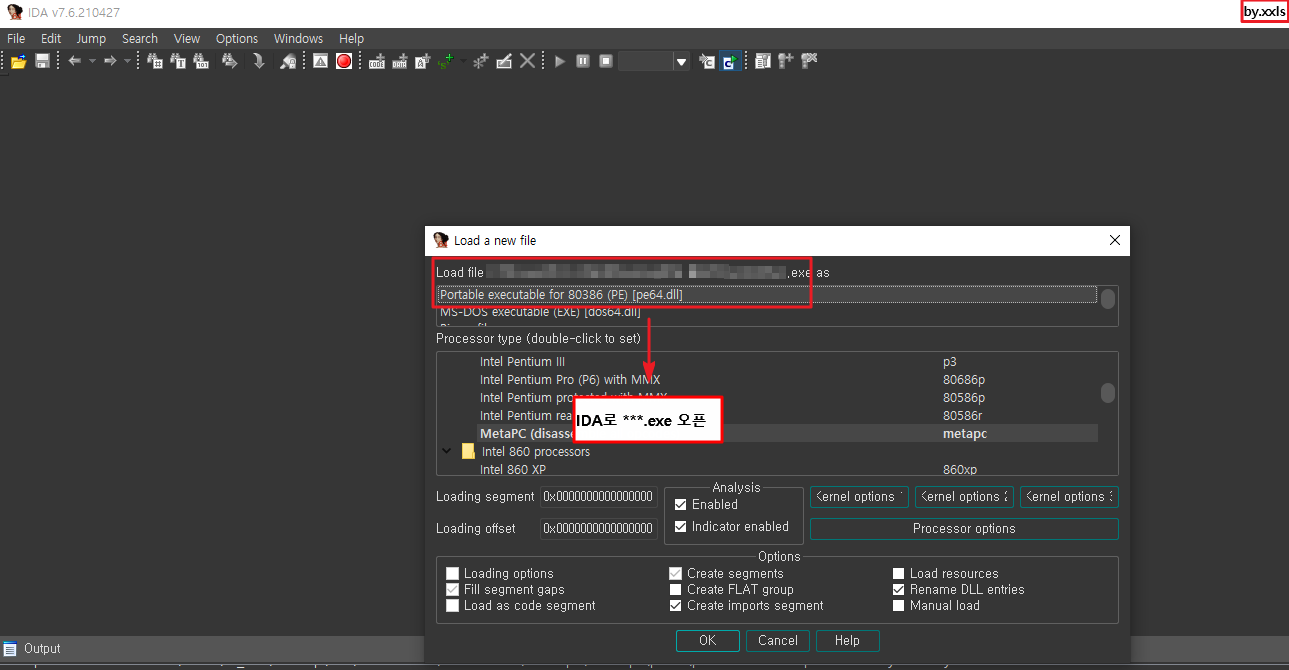Click the stop process square icon
The image size is (1289, 670).
[x=606, y=61]
